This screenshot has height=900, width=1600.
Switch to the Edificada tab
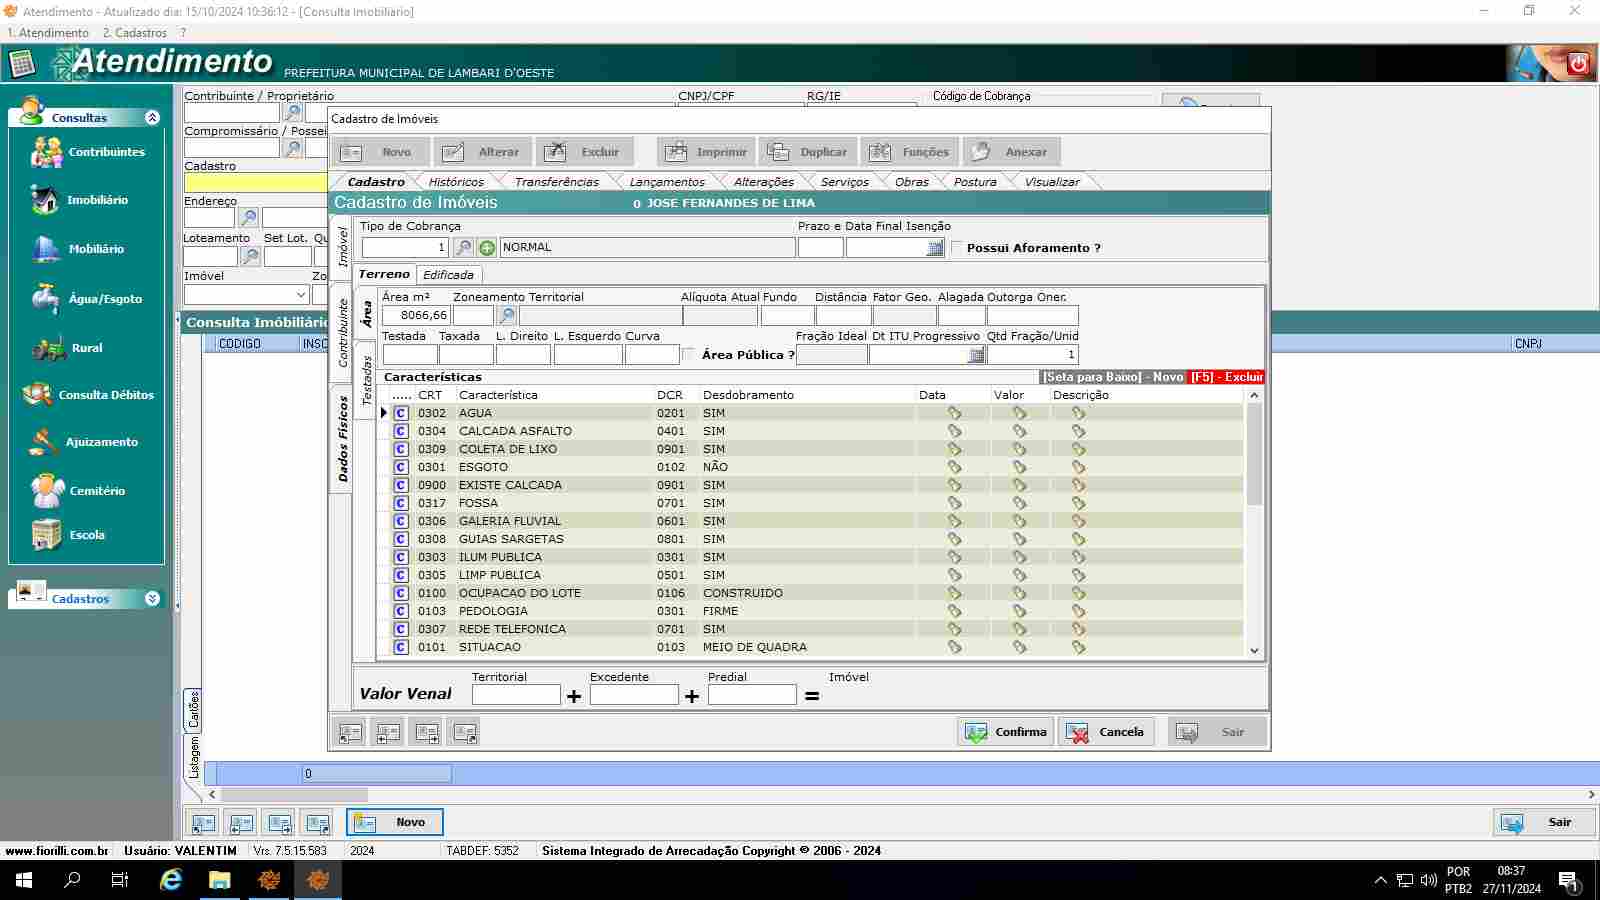click(x=448, y=275)
